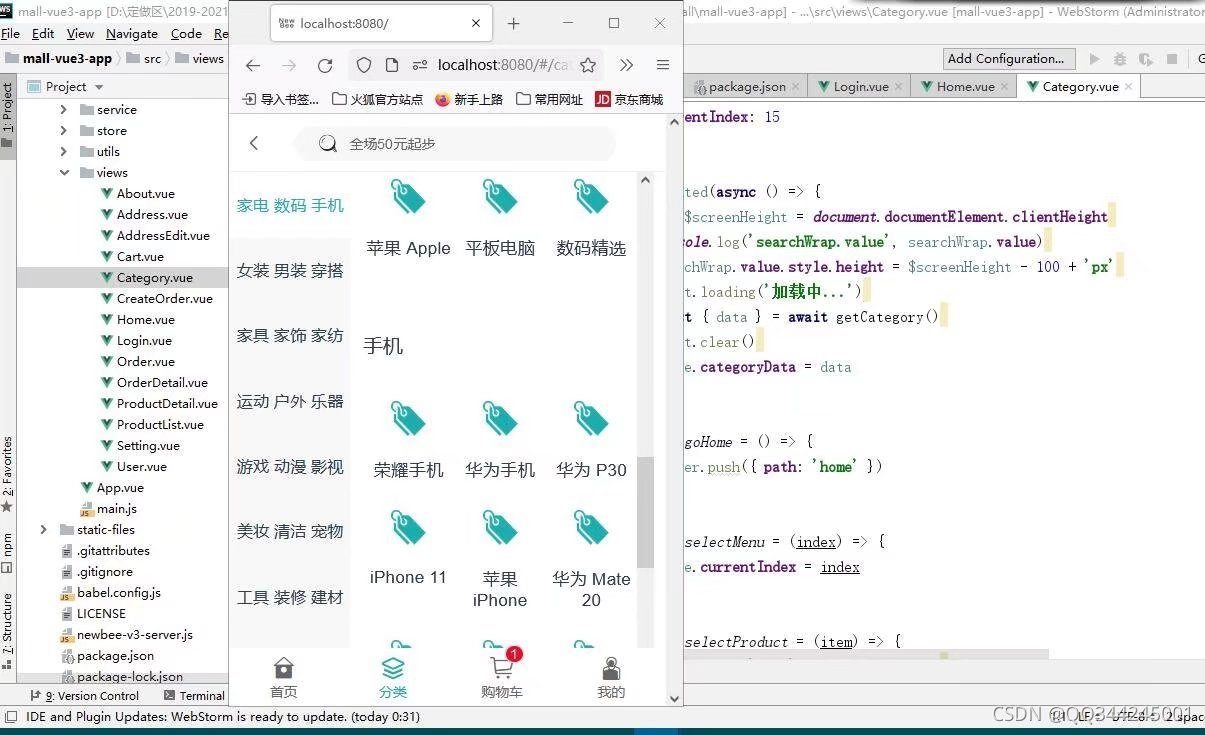Open the File menu in WebStorm
The width and height of the screenshot is (1205, 735).
[x=10, y=33]
